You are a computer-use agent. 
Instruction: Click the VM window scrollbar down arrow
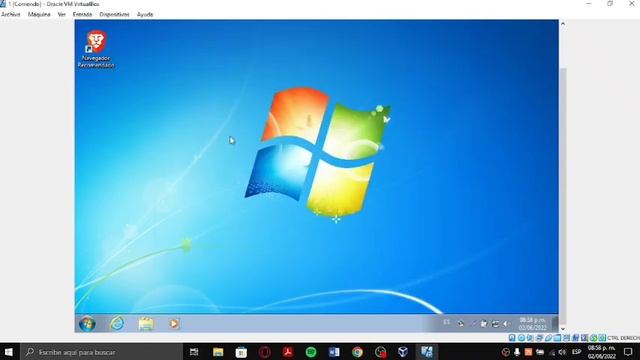pyautogui.click(x=563, y=329)
